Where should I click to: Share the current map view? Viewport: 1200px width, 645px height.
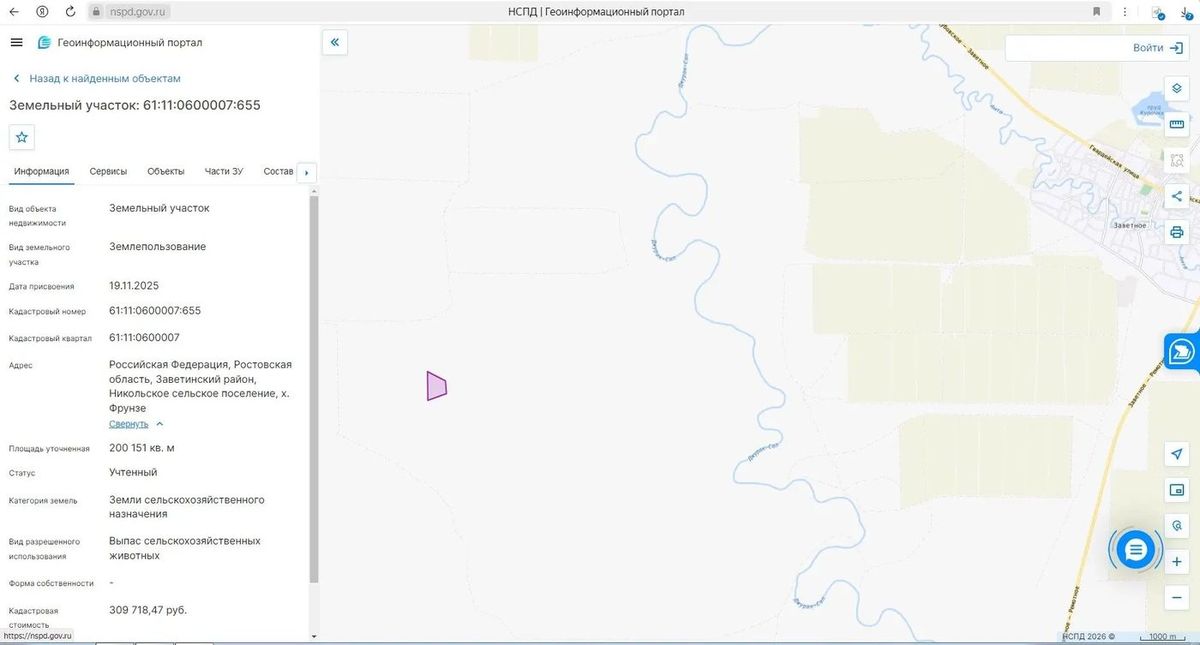(1177, 196)
